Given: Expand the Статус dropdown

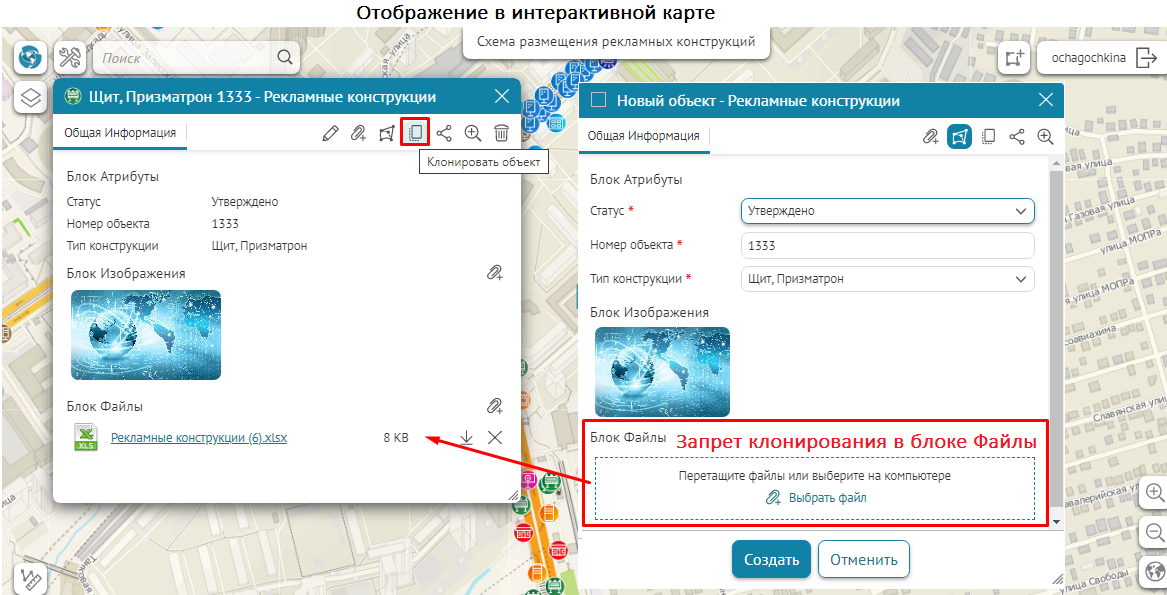Looking at the screenshot, I should [887, 211].
